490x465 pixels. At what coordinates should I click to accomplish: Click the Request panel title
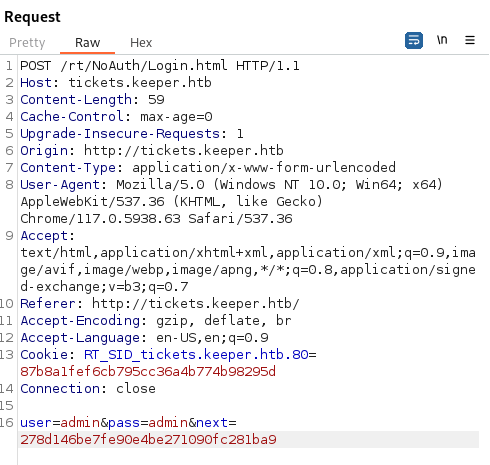click(32, 17)
